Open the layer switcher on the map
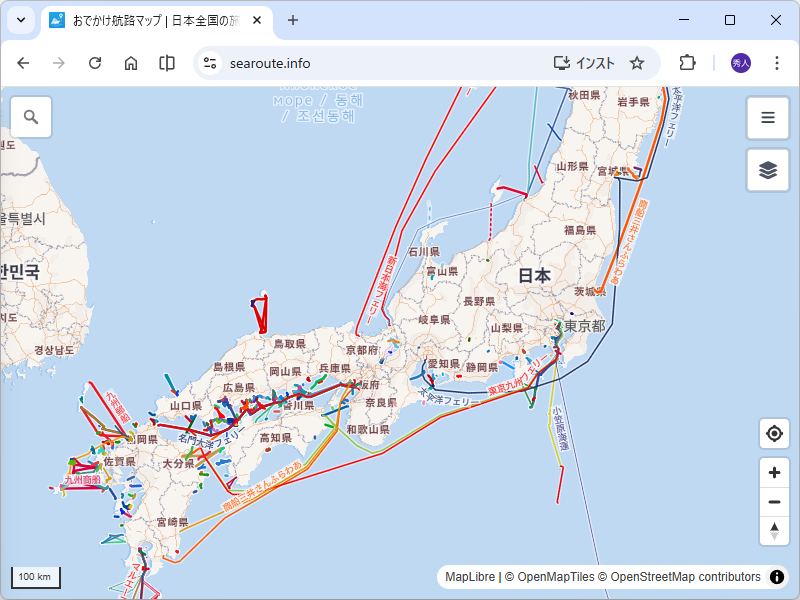 tap(767, 170)
